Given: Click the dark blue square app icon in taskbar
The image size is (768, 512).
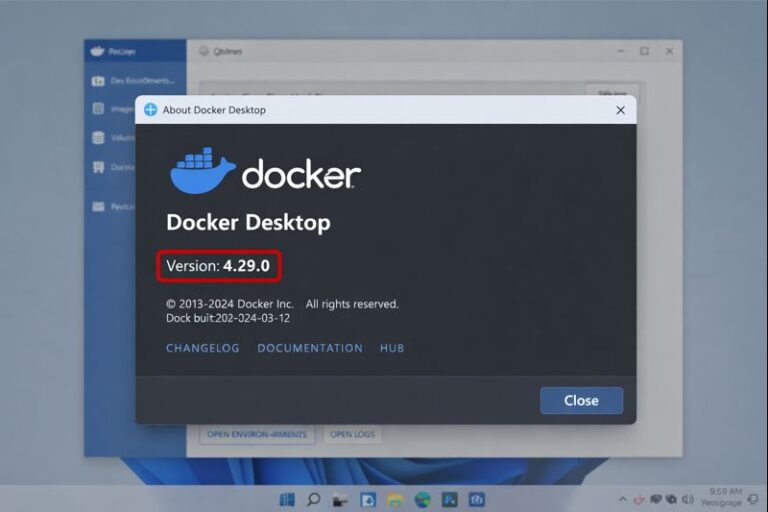Looking at the screenshot, I should [x=449, y=500].
